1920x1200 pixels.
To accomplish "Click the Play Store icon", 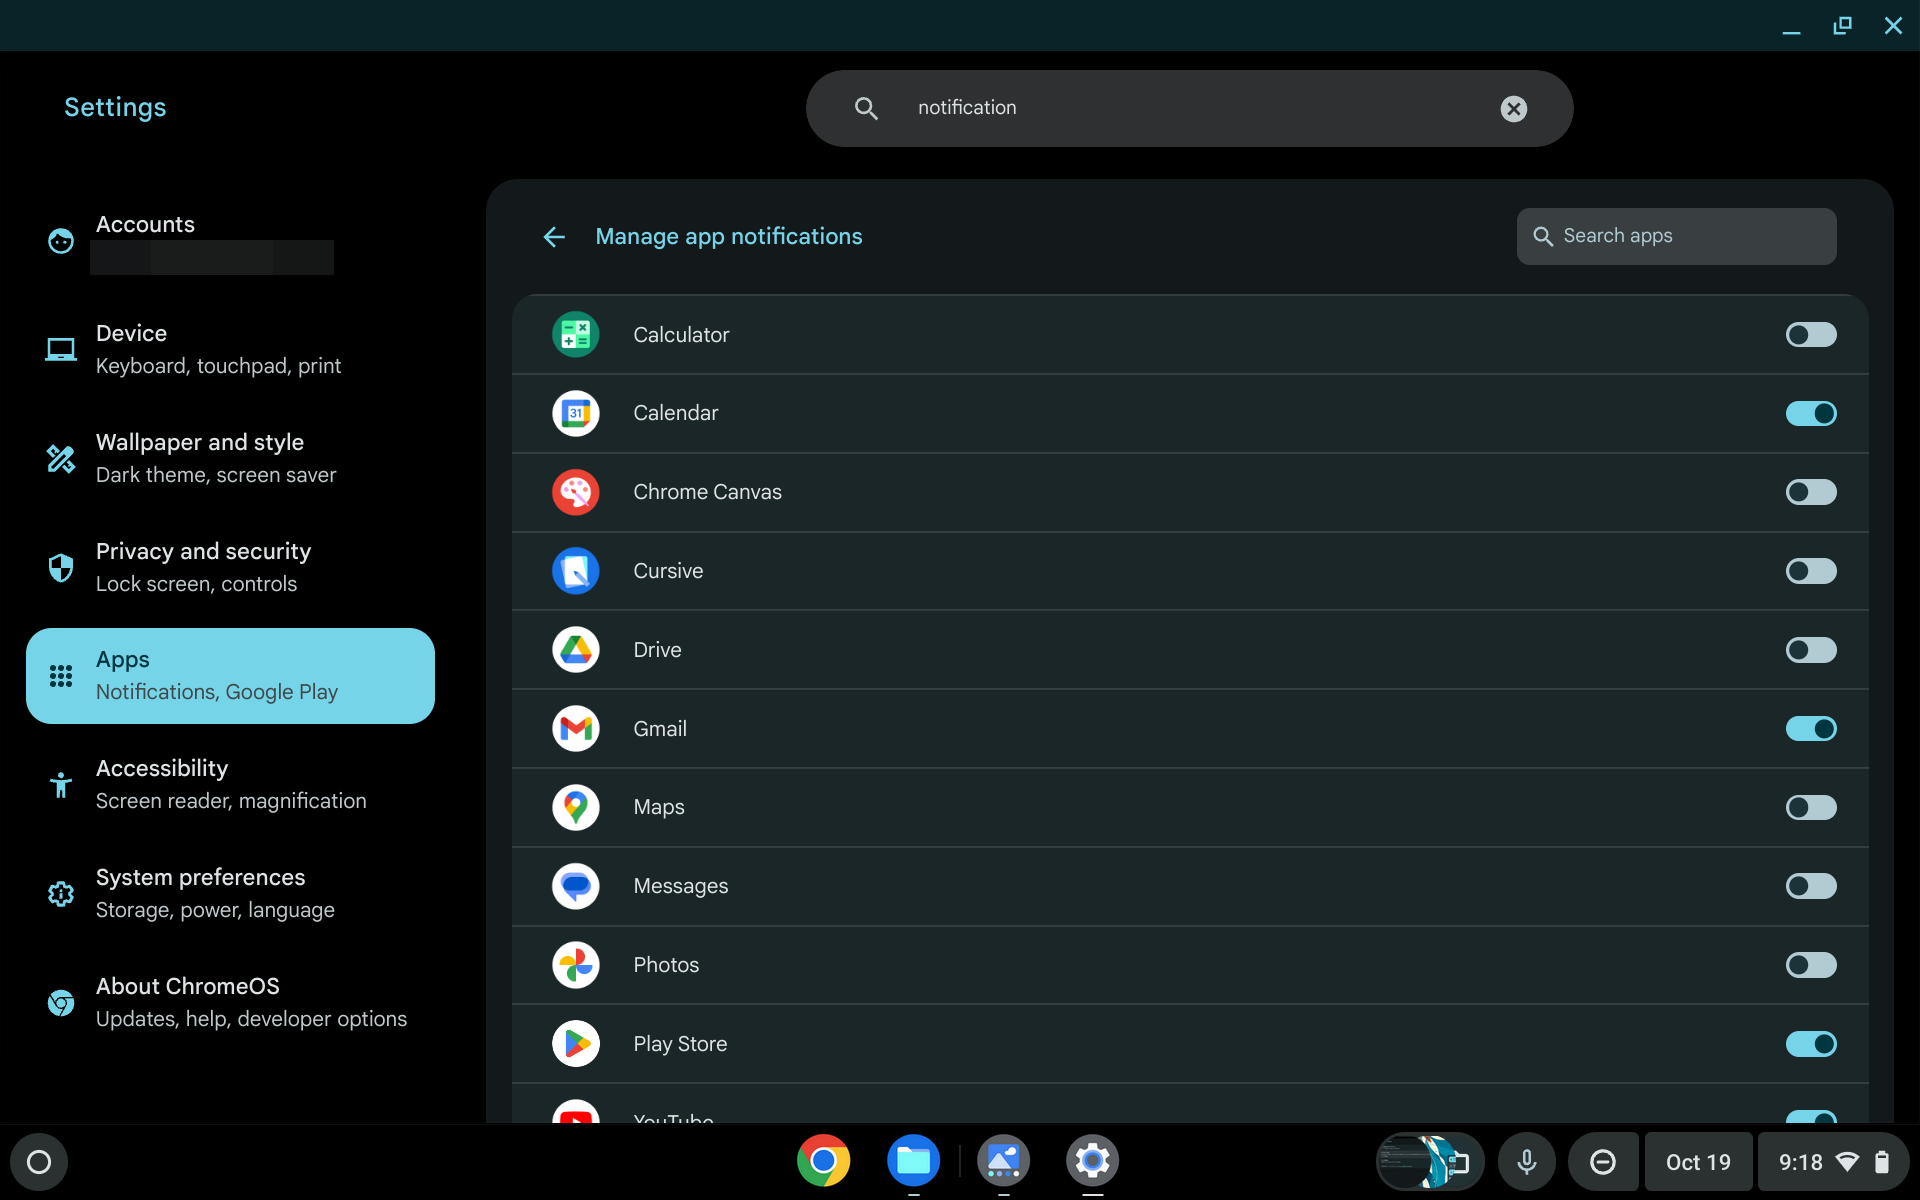I will [575, 1044].
